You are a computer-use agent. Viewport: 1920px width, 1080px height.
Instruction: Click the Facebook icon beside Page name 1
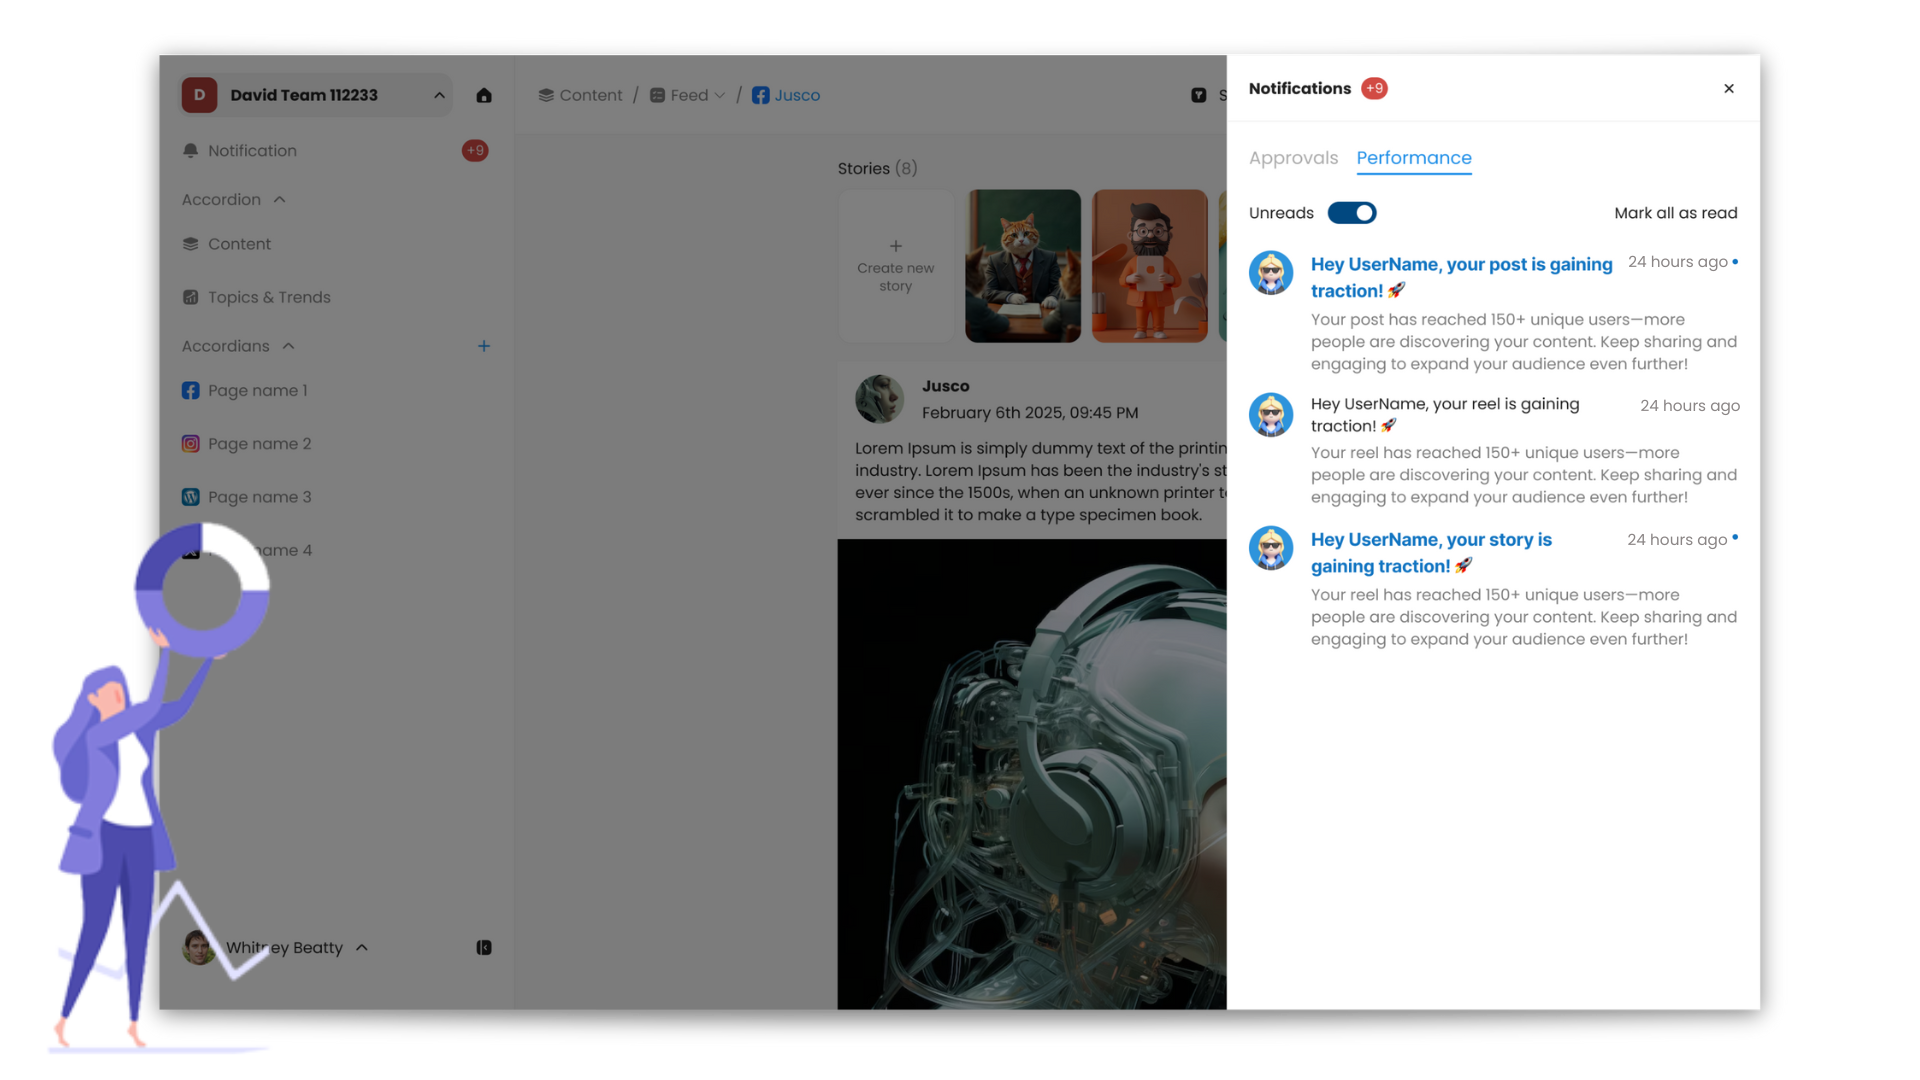click(x=190, y=390)
